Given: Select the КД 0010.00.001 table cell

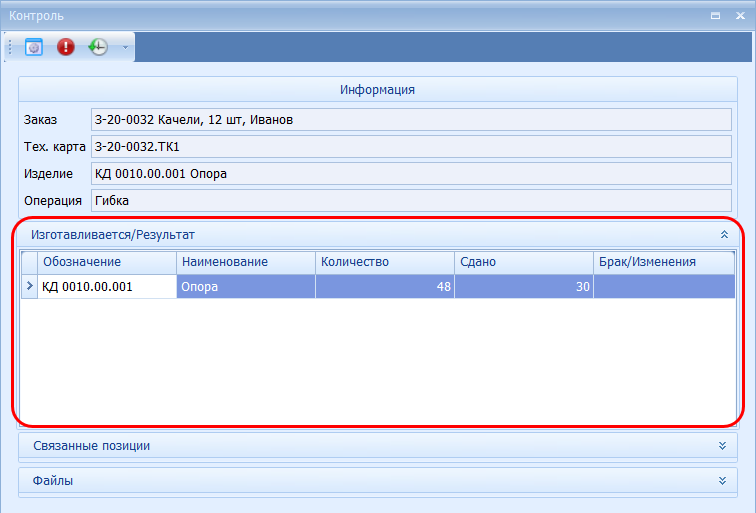Looking at the screenshot, I should [107, 287].
